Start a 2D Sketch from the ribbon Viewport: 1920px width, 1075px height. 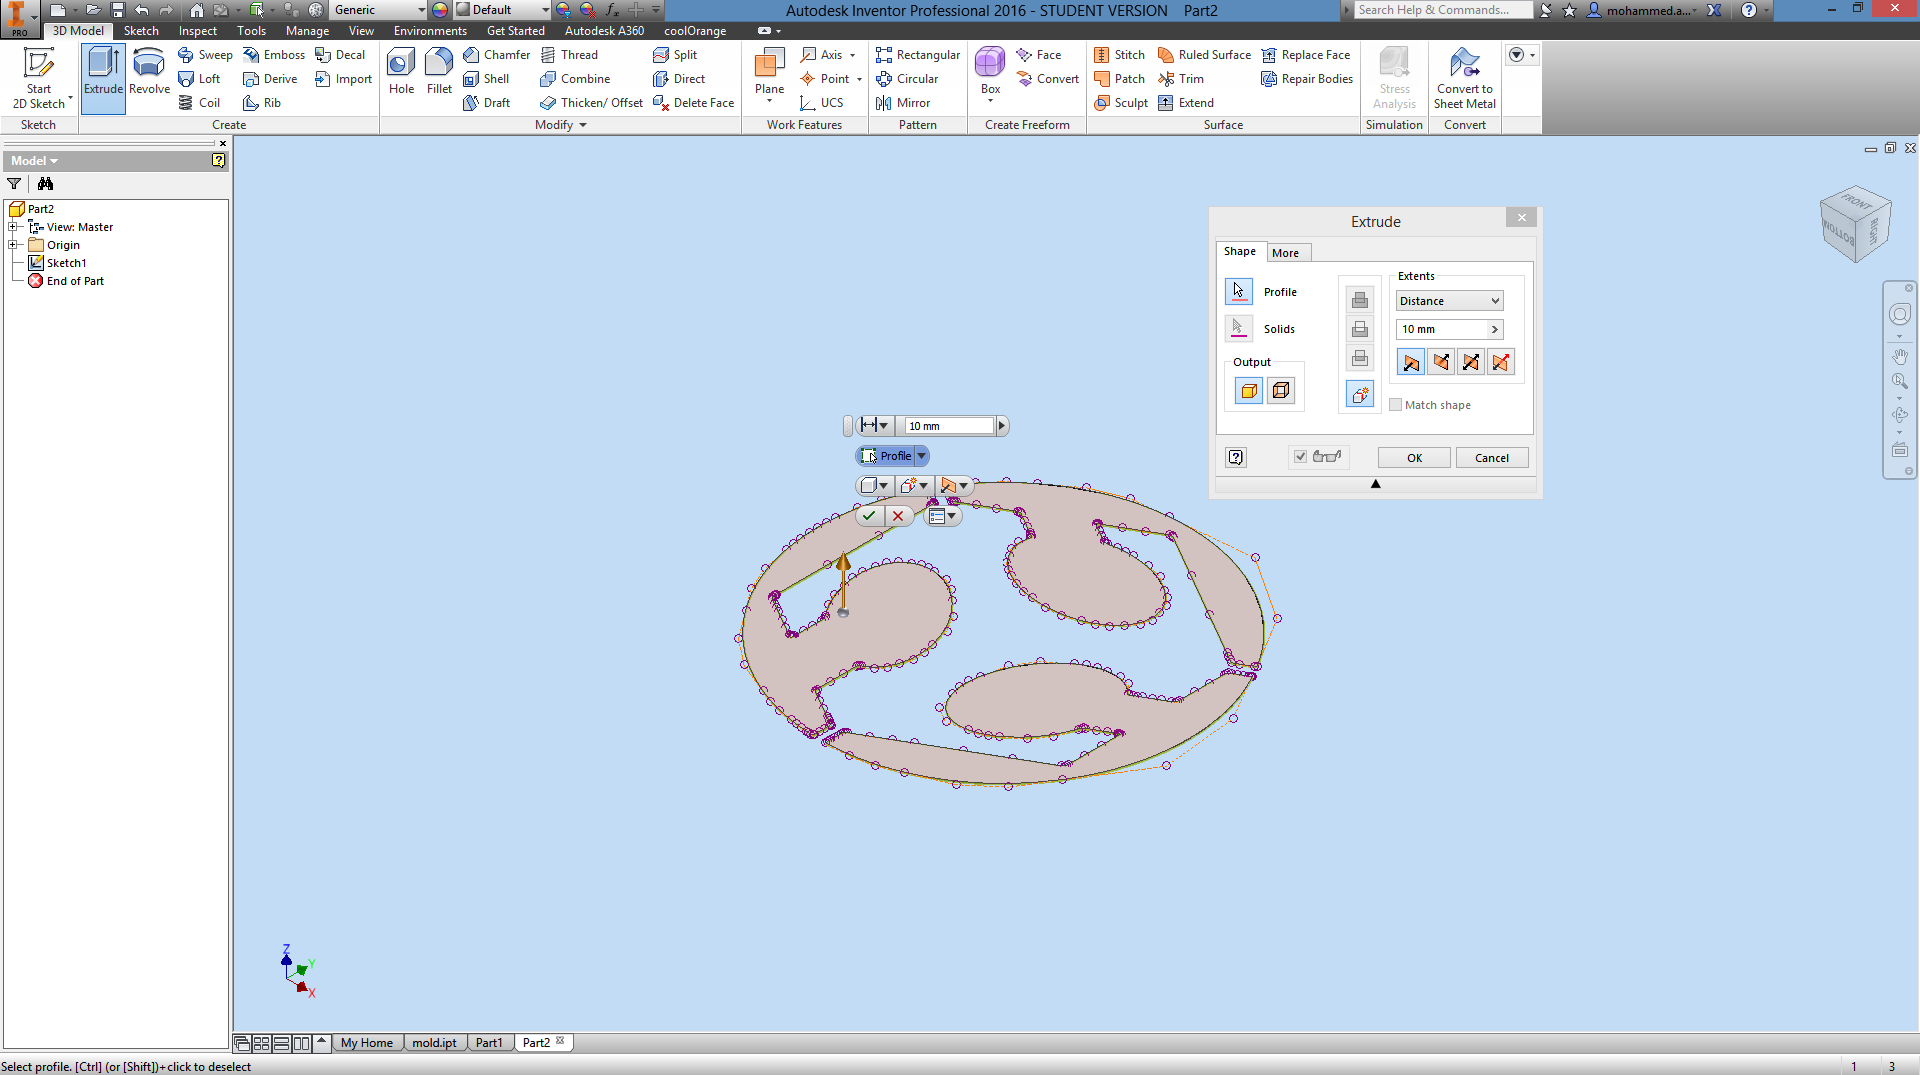click(x=39, y=78)
